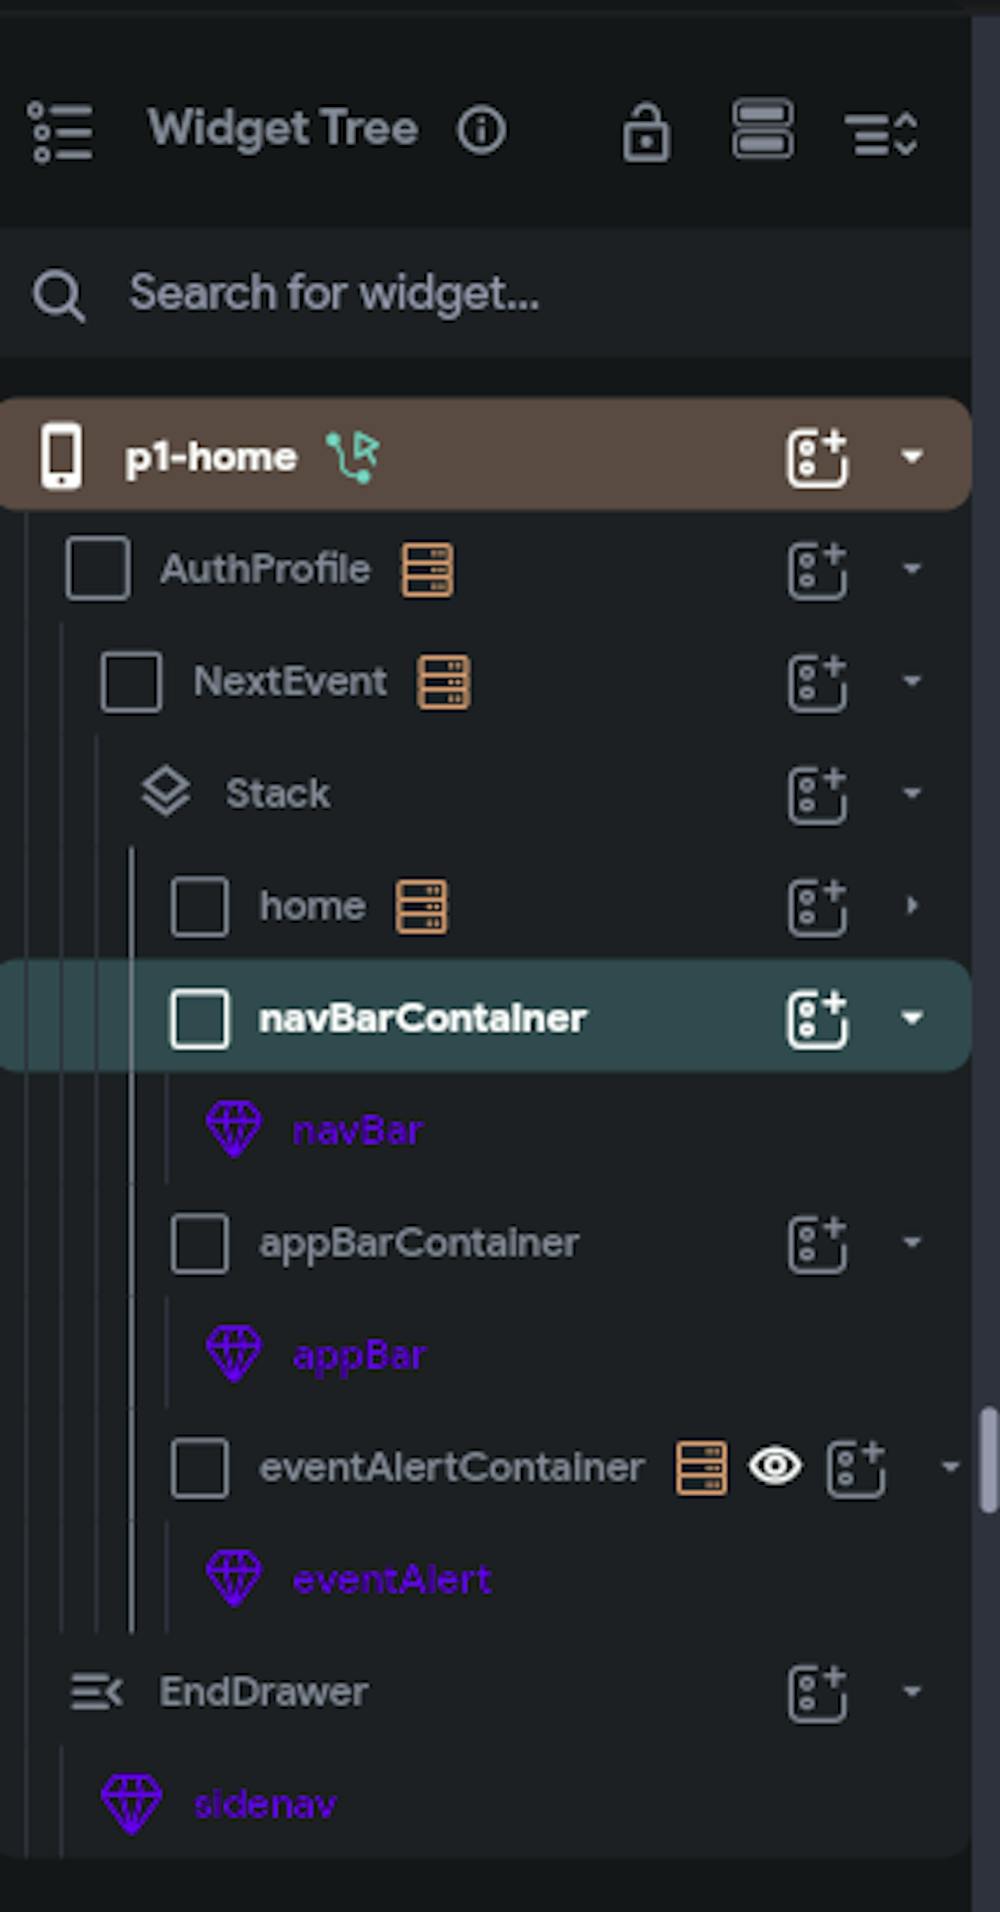Collapse the EndDrawer node
The height and width of the screenshot is (1912, 1000).
pyautogui.click(x=911, y=1692)
